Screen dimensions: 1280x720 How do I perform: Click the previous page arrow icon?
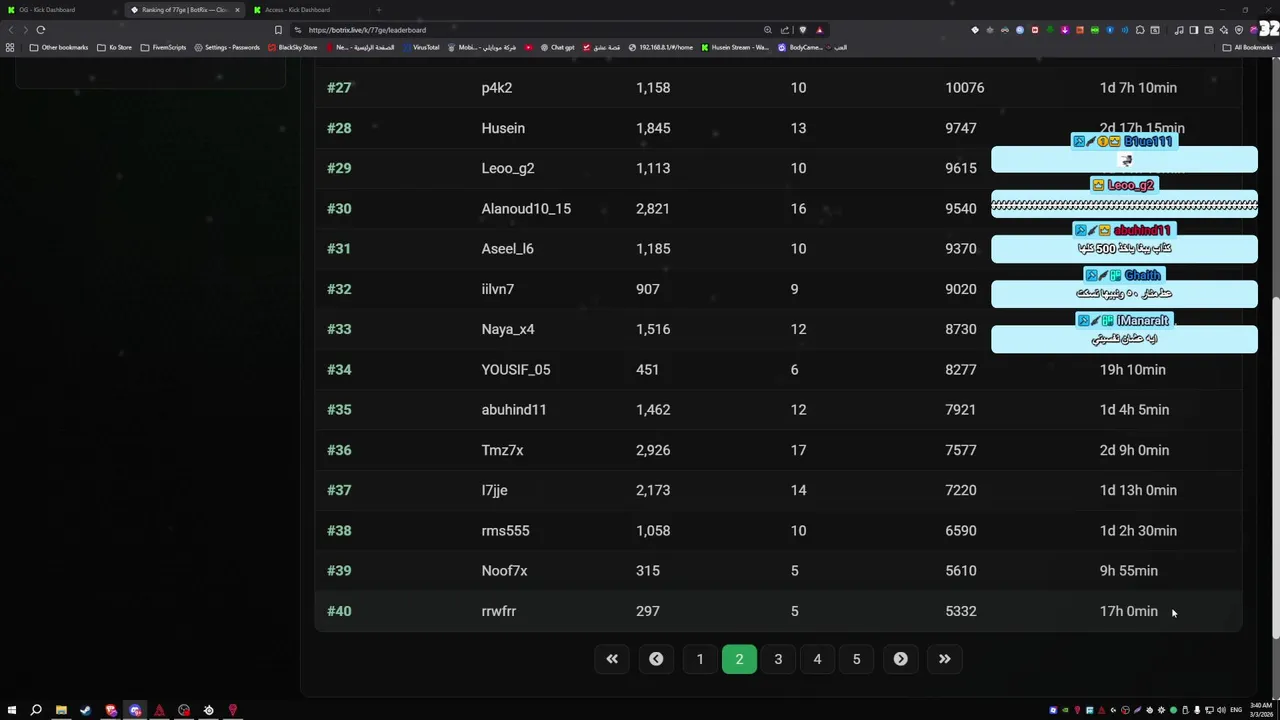click(x=656, y=659)
